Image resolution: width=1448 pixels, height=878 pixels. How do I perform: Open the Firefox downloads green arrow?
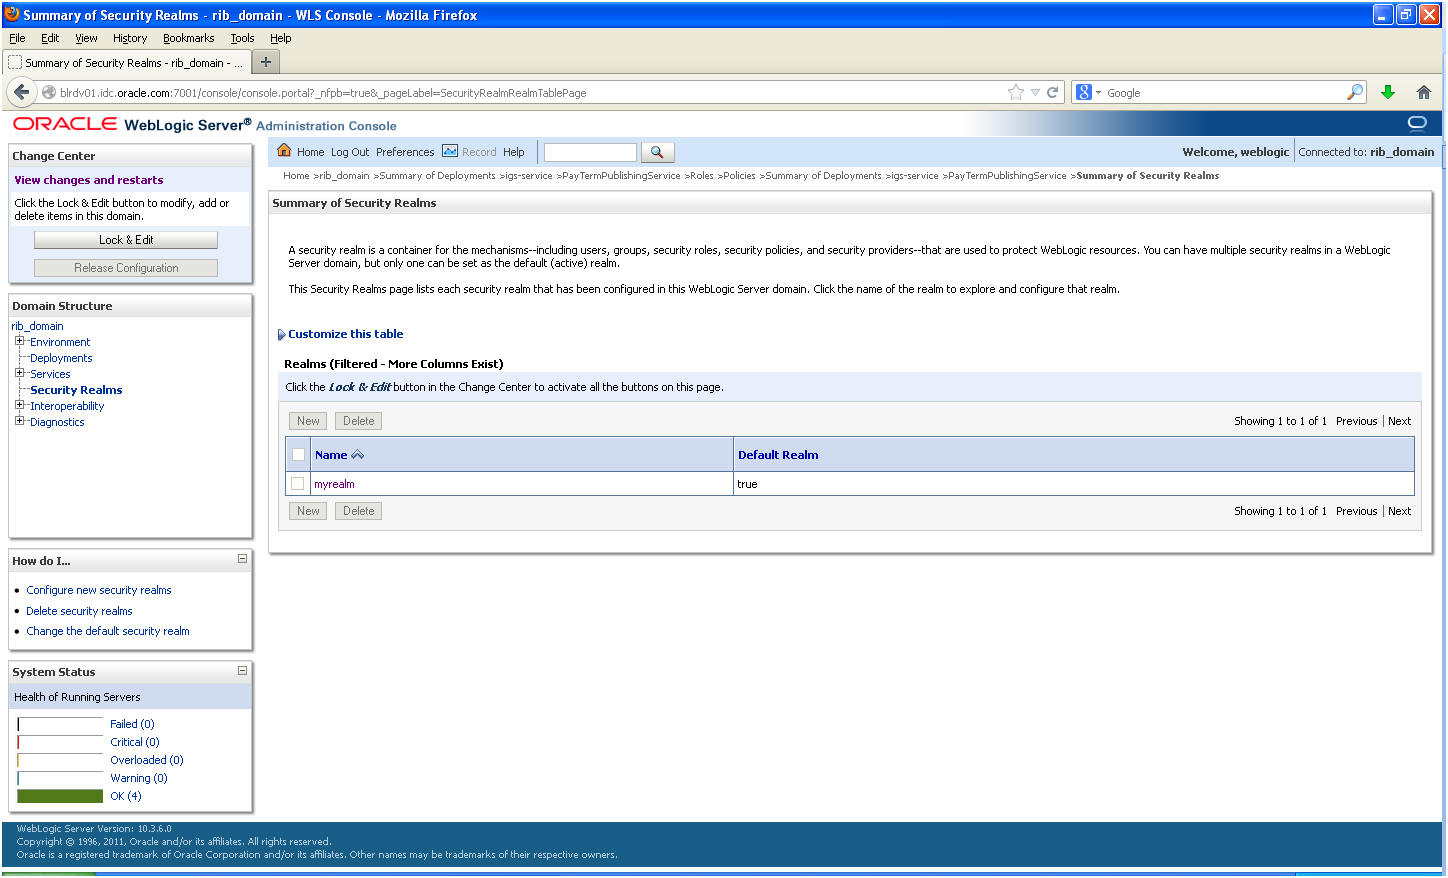click(x=1388, y=92)
